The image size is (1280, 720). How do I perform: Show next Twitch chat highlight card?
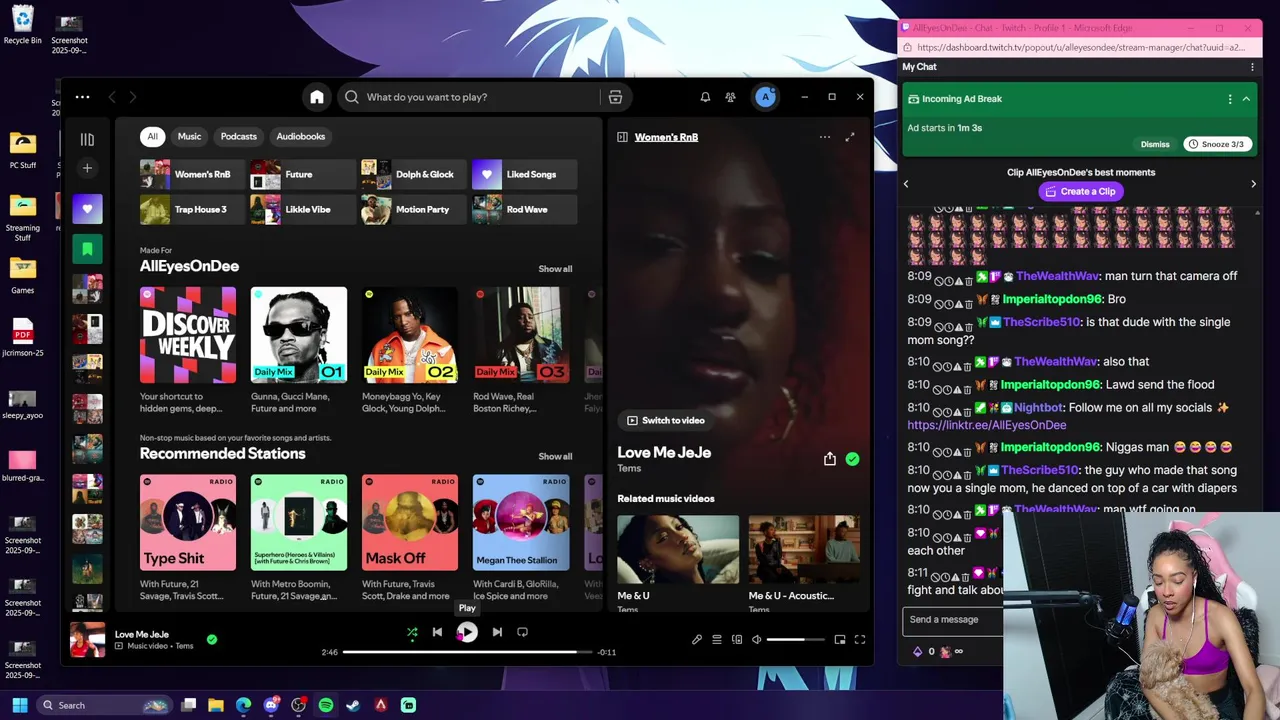click(x=1253, y=184)
